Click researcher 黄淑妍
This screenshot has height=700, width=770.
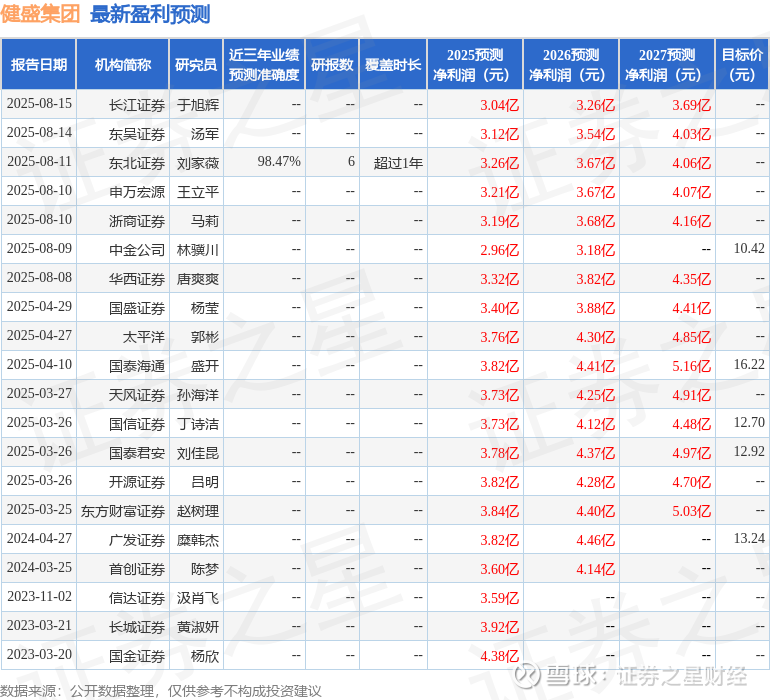198,627
